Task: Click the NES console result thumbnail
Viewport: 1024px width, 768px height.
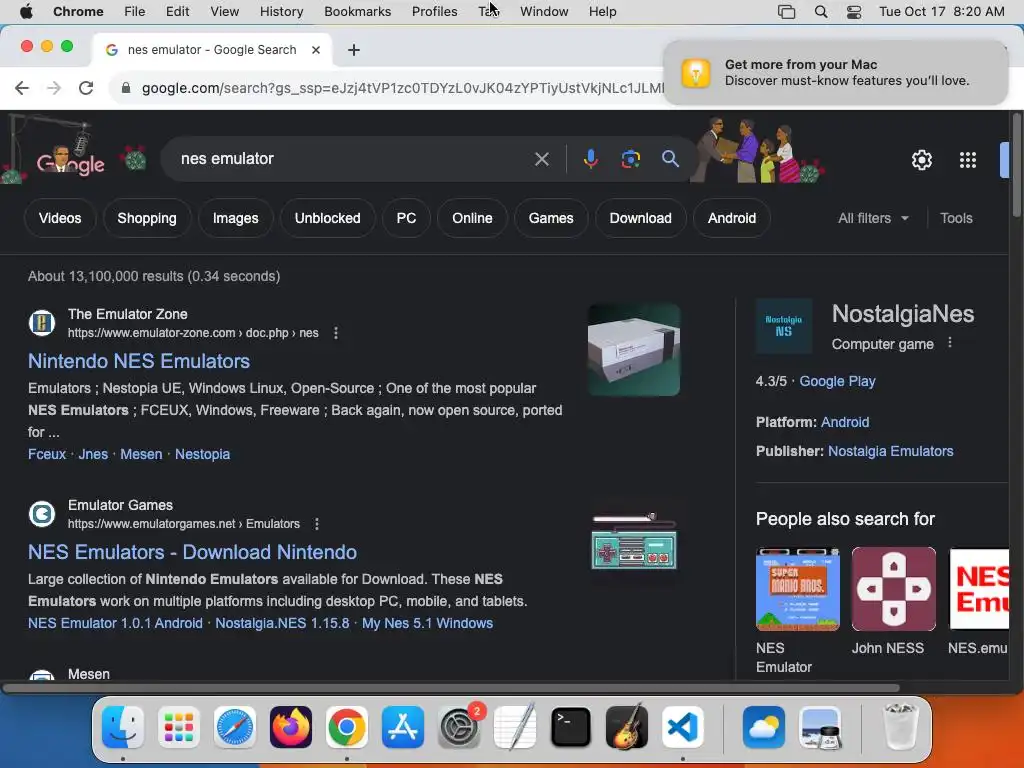Action: click(x=633, y=350)
